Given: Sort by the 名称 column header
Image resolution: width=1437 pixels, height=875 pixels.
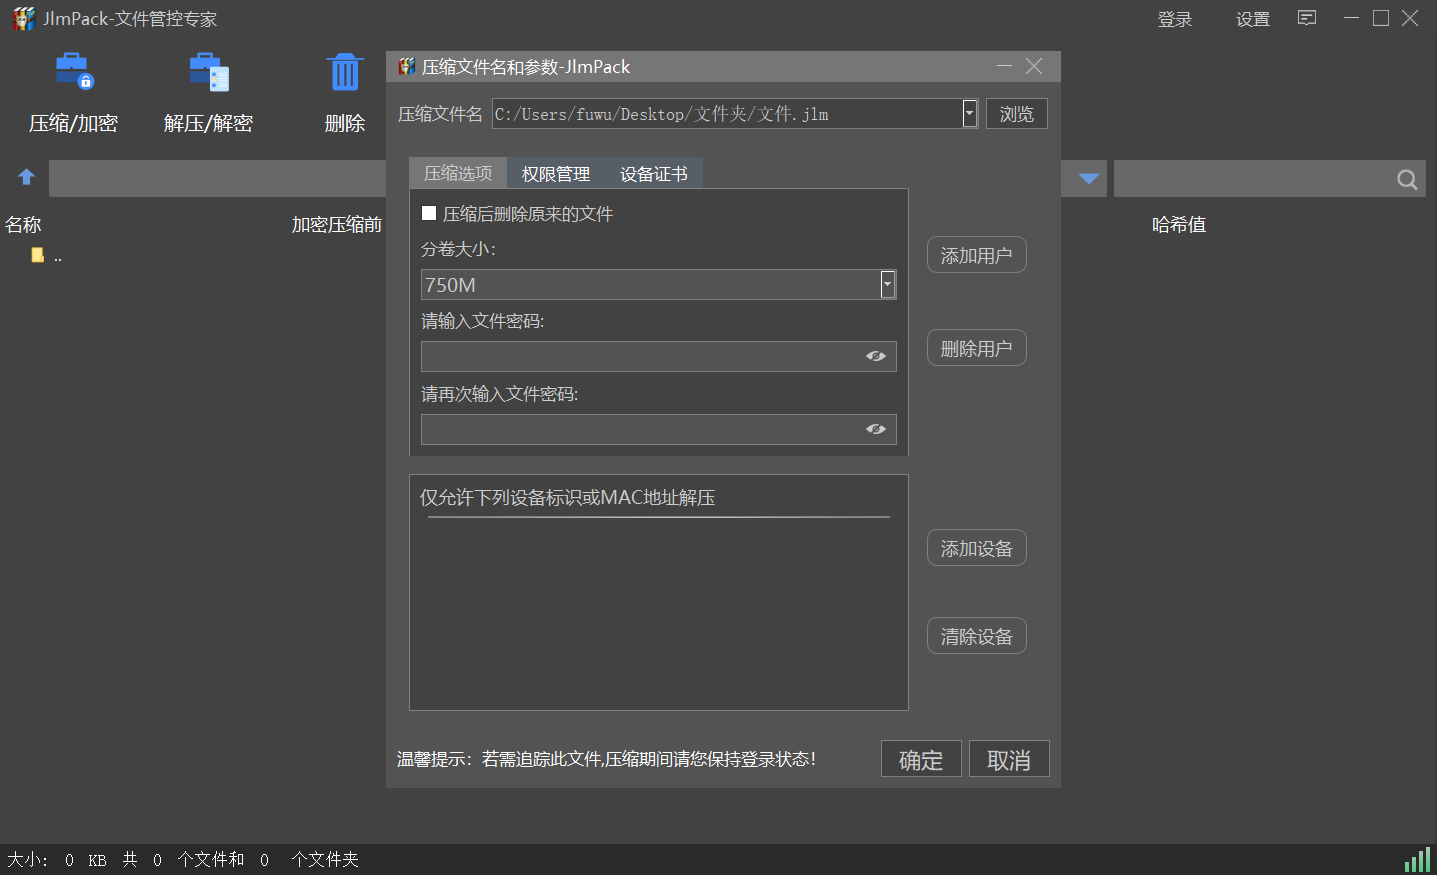Looking at the screenshot, I should coord(23,225).
